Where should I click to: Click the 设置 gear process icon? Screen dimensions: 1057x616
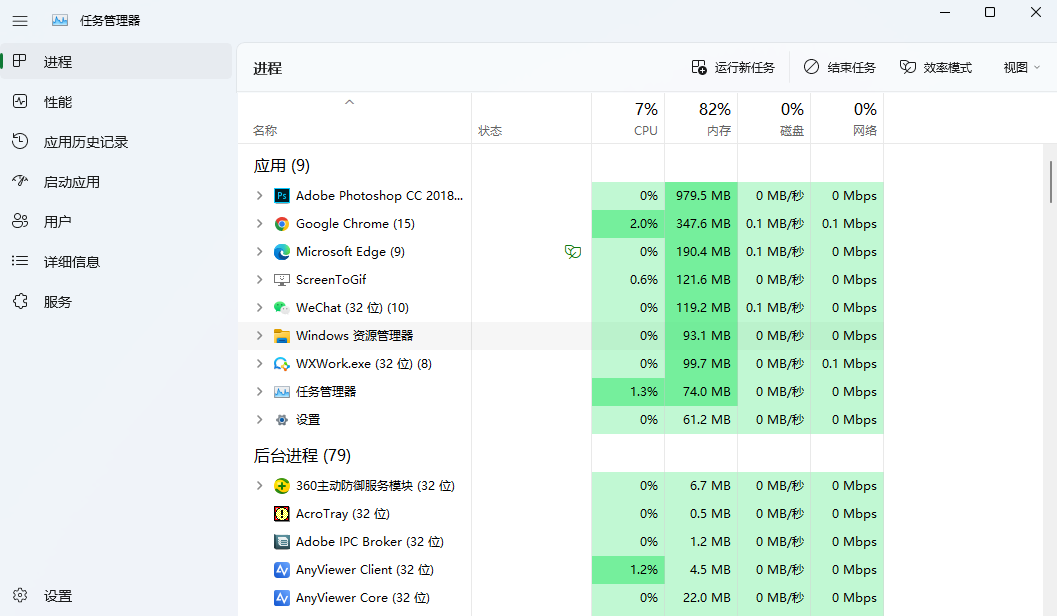282,420
